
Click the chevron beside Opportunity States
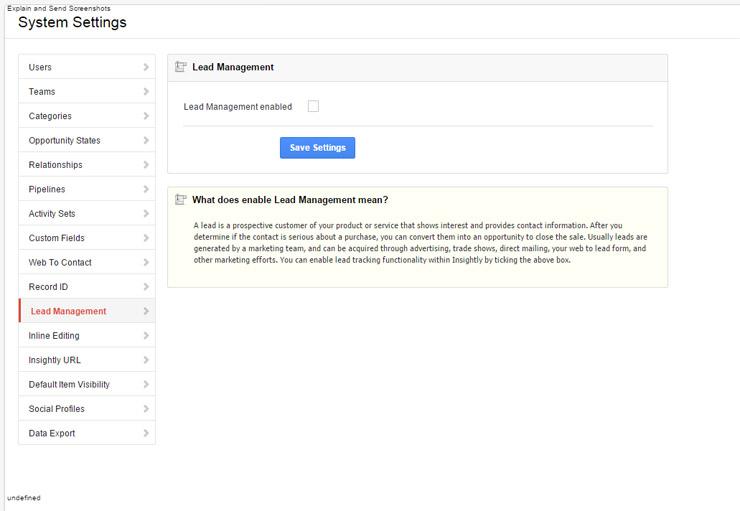tap(146, 141)
